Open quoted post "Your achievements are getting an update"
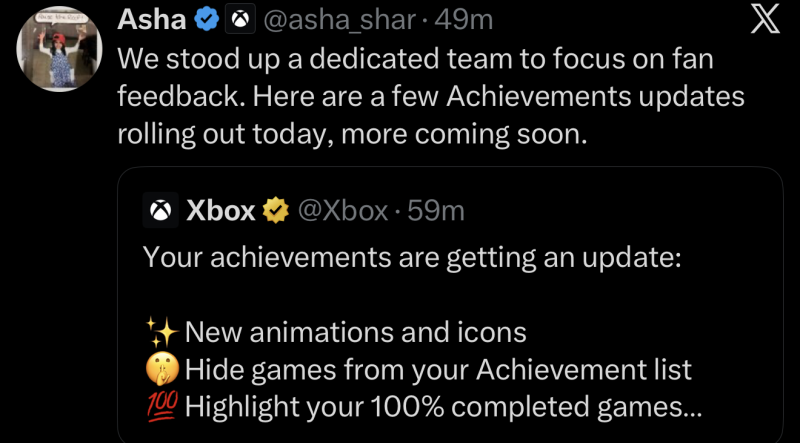Viewport: 800px width, 443px height. [x=411, y=258]
